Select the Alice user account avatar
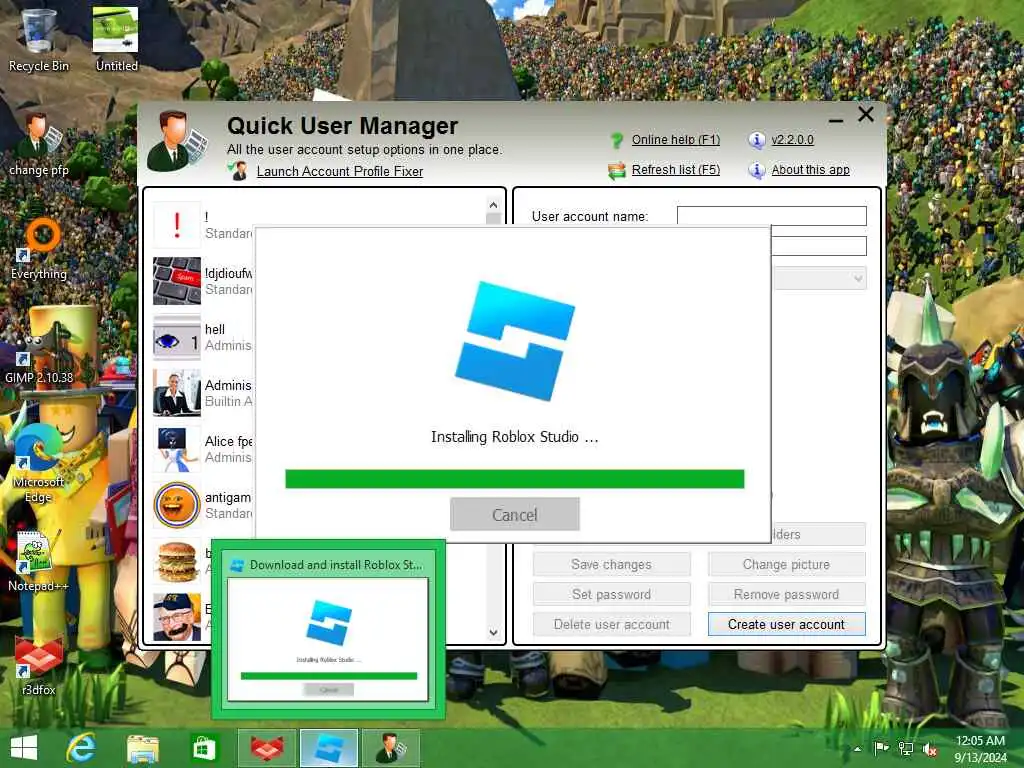Screen dimensions: 1024x768 click(177, 449)
